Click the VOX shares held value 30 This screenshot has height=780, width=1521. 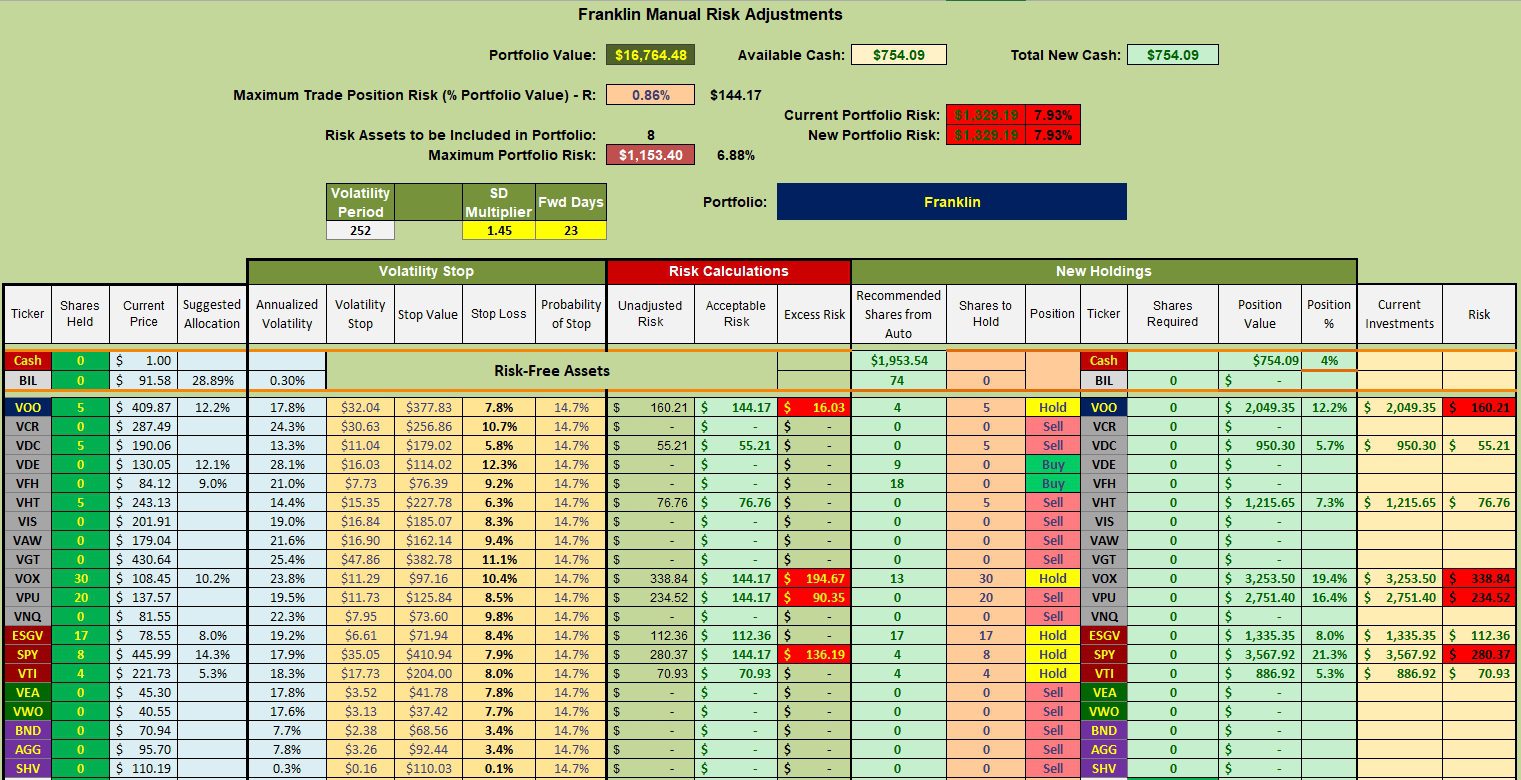coord(80,579)
